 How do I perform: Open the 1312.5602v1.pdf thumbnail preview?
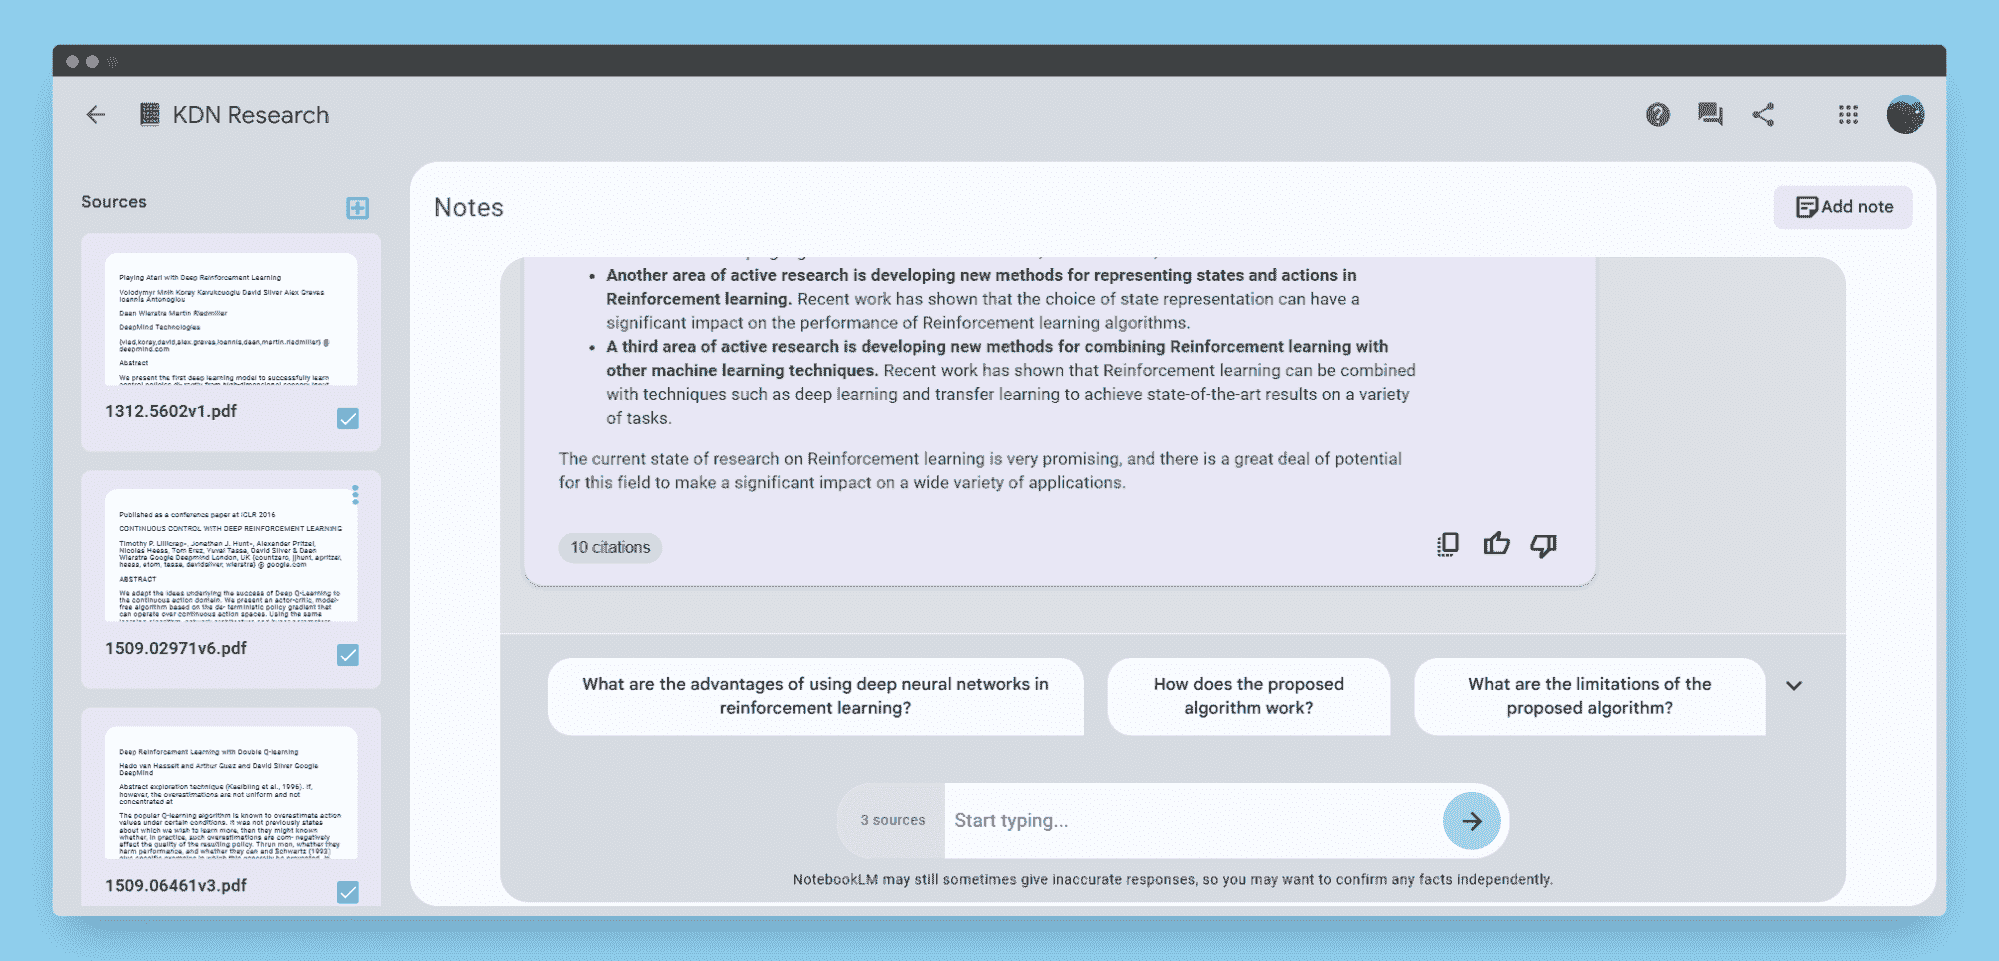[231, 319]
